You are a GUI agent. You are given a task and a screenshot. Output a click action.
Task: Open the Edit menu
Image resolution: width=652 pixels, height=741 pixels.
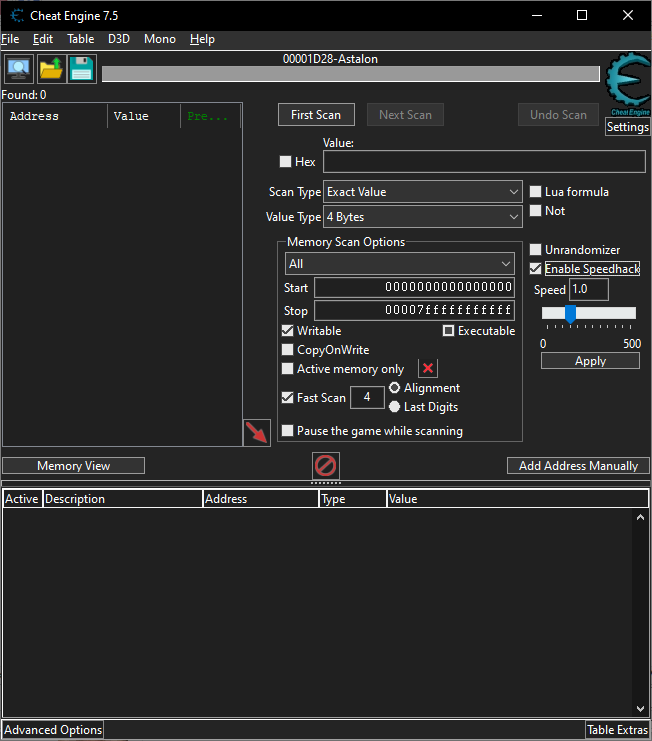point(43,39)
